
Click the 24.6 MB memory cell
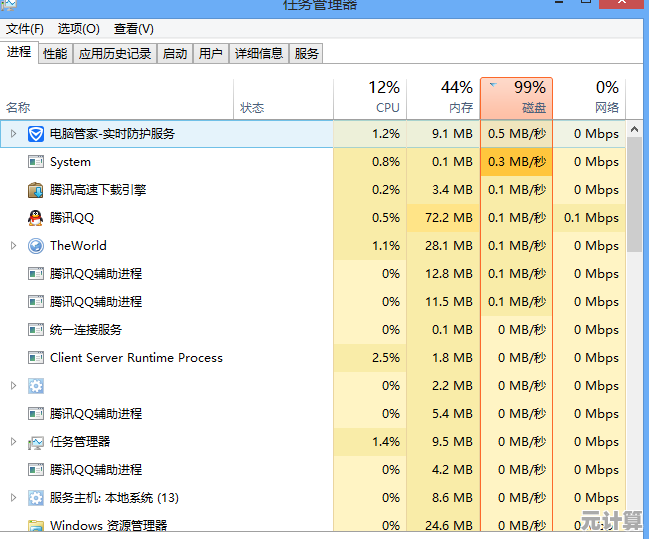[x=443, y=525]
